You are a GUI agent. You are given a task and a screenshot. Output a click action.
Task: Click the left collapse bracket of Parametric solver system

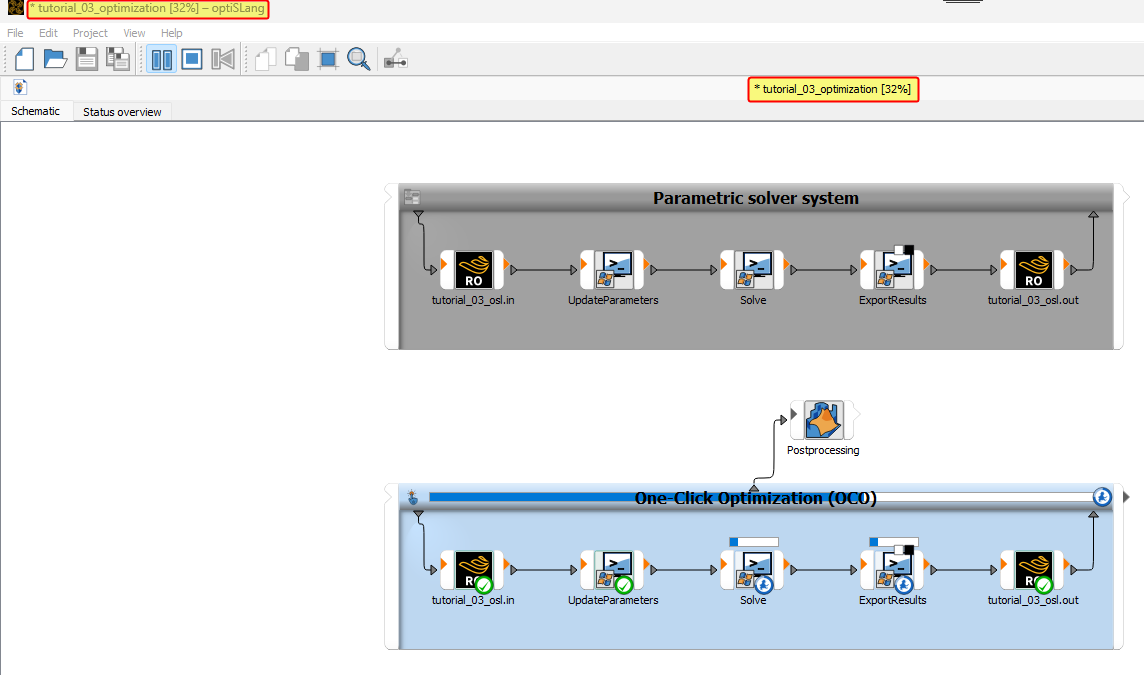391,266
